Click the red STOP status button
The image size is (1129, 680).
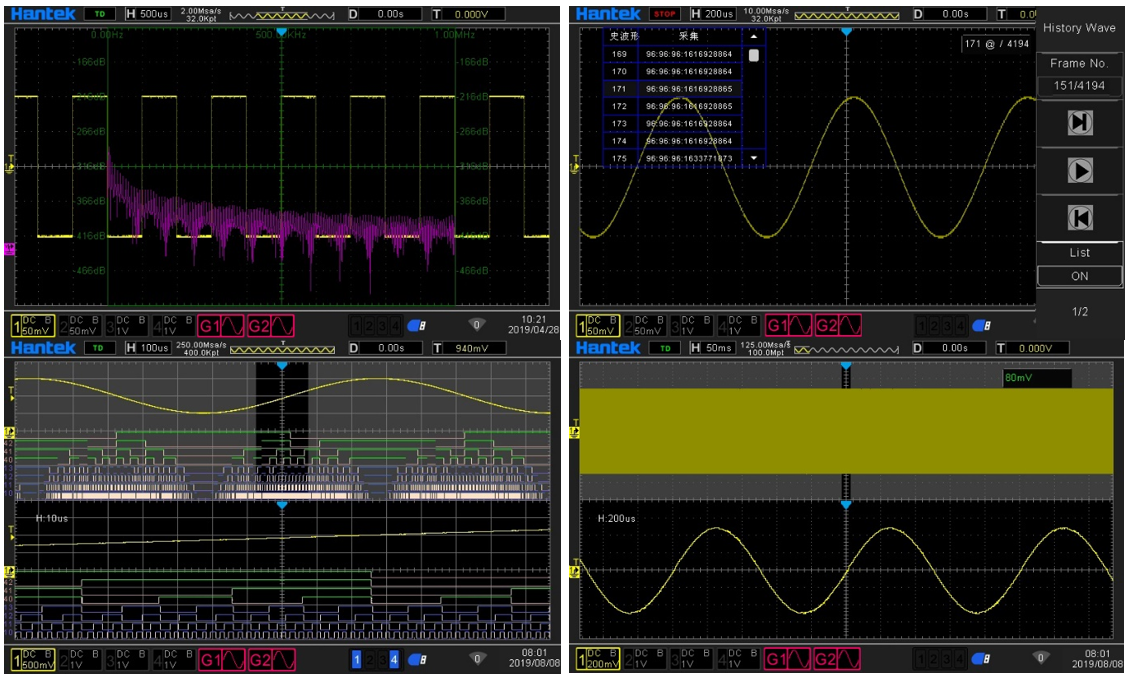tap(664, 15)
